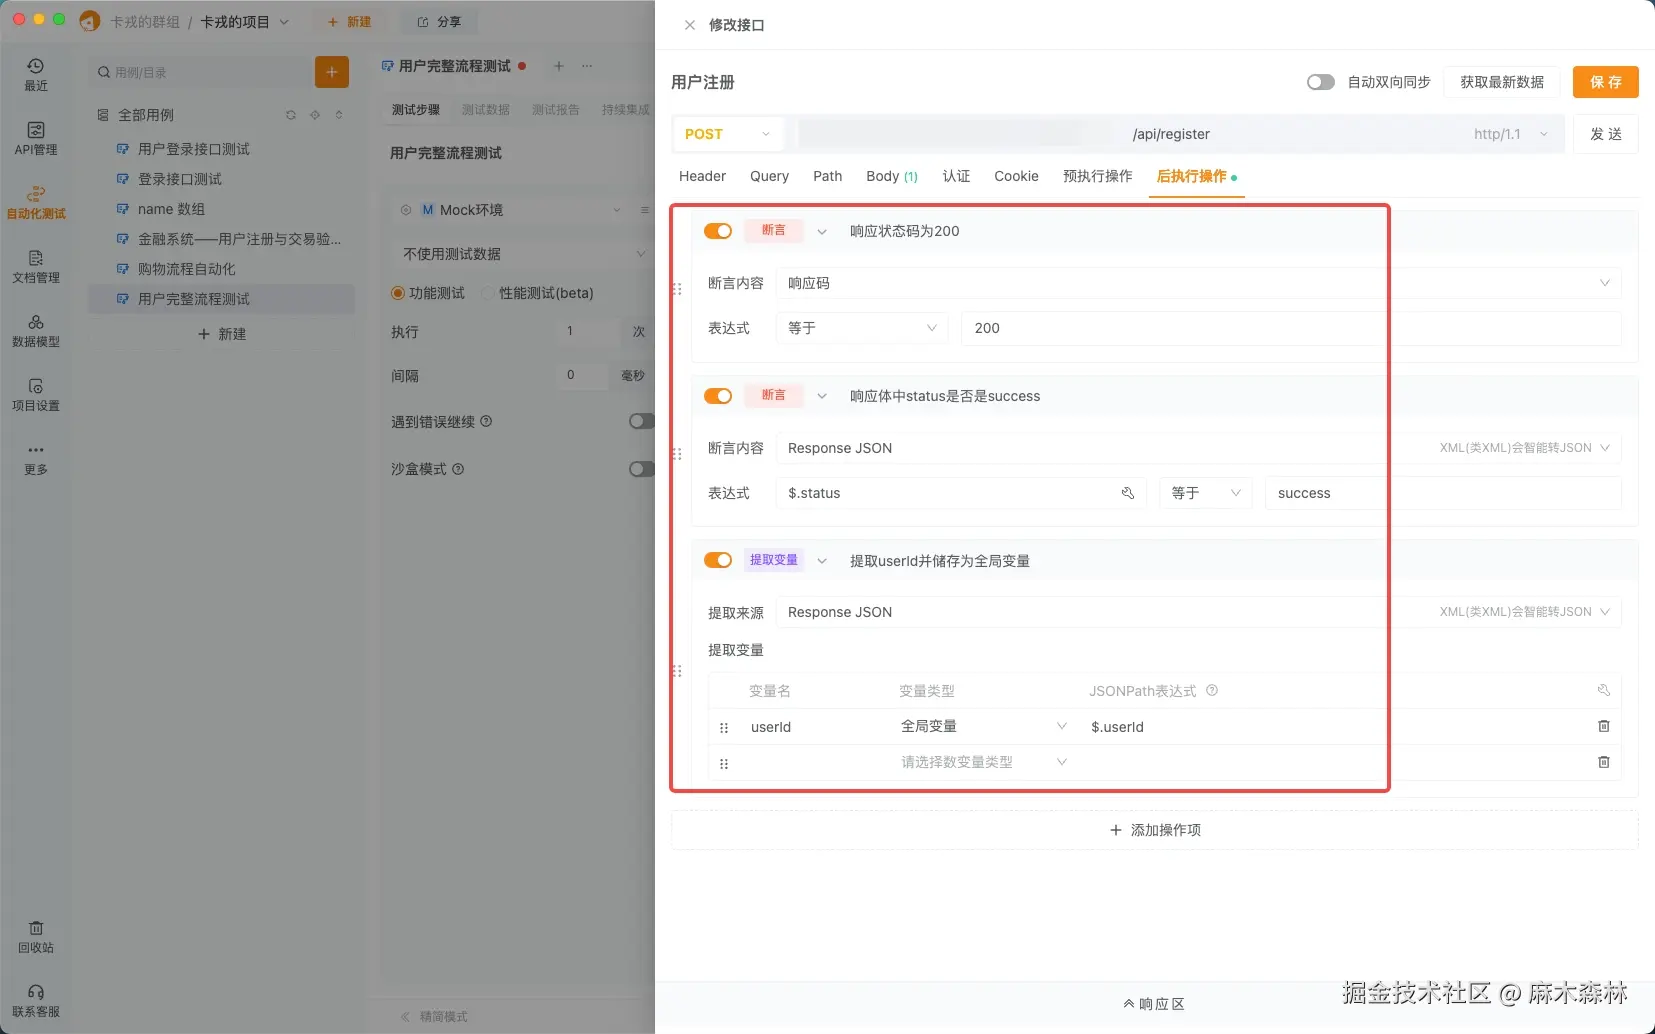Click the refresh icon next to 全部用例

(291, 115)
